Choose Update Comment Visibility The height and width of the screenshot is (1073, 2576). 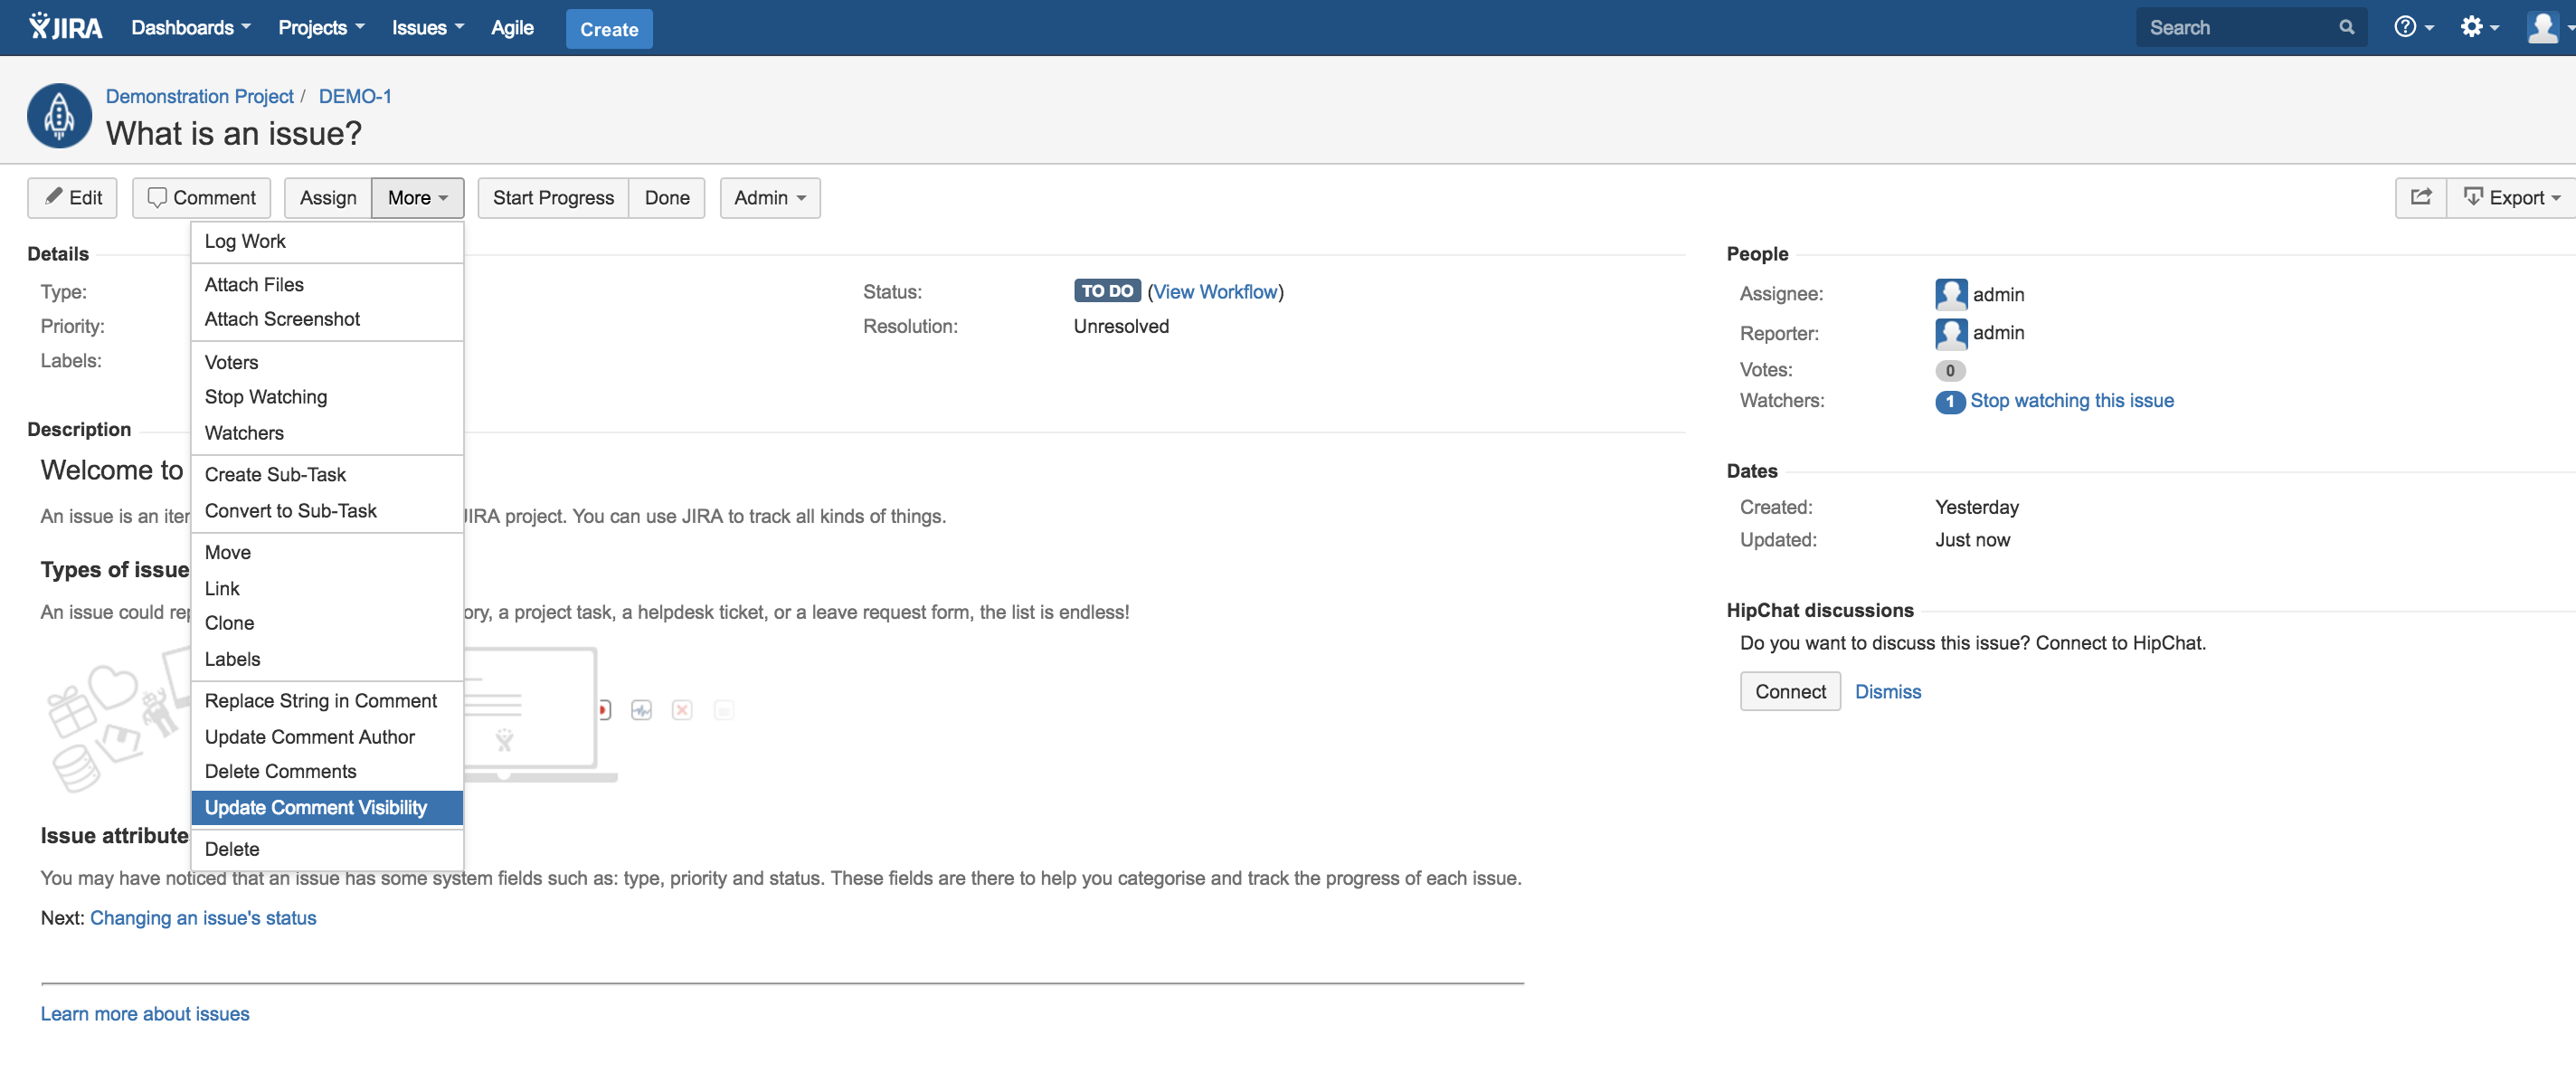(x=327, y=807)
